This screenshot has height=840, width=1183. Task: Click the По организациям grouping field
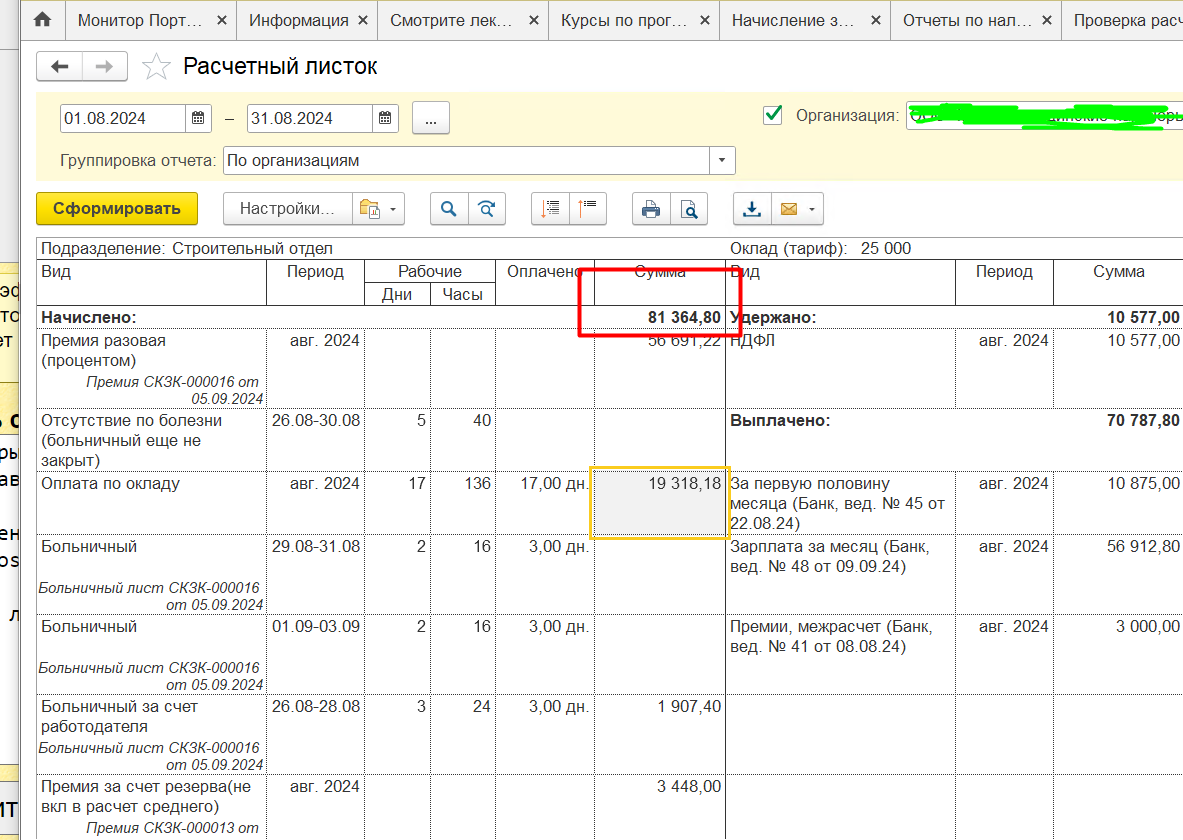[x=466, y=161]
